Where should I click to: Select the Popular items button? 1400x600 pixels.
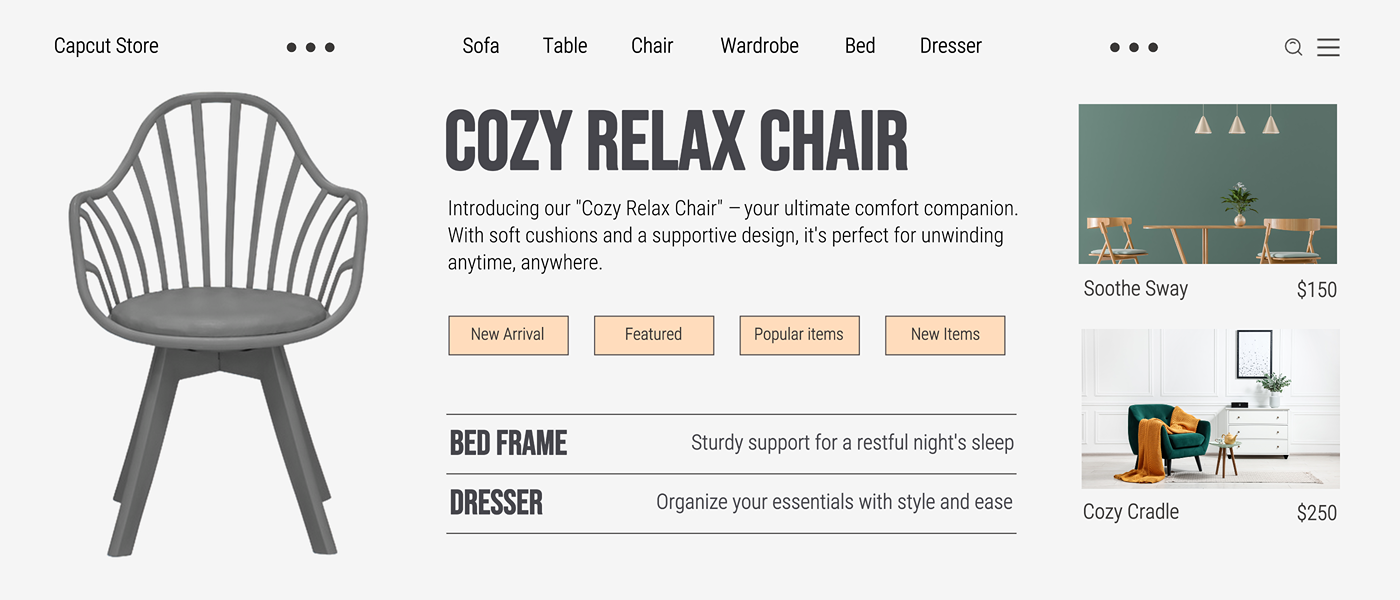(799, 335)
